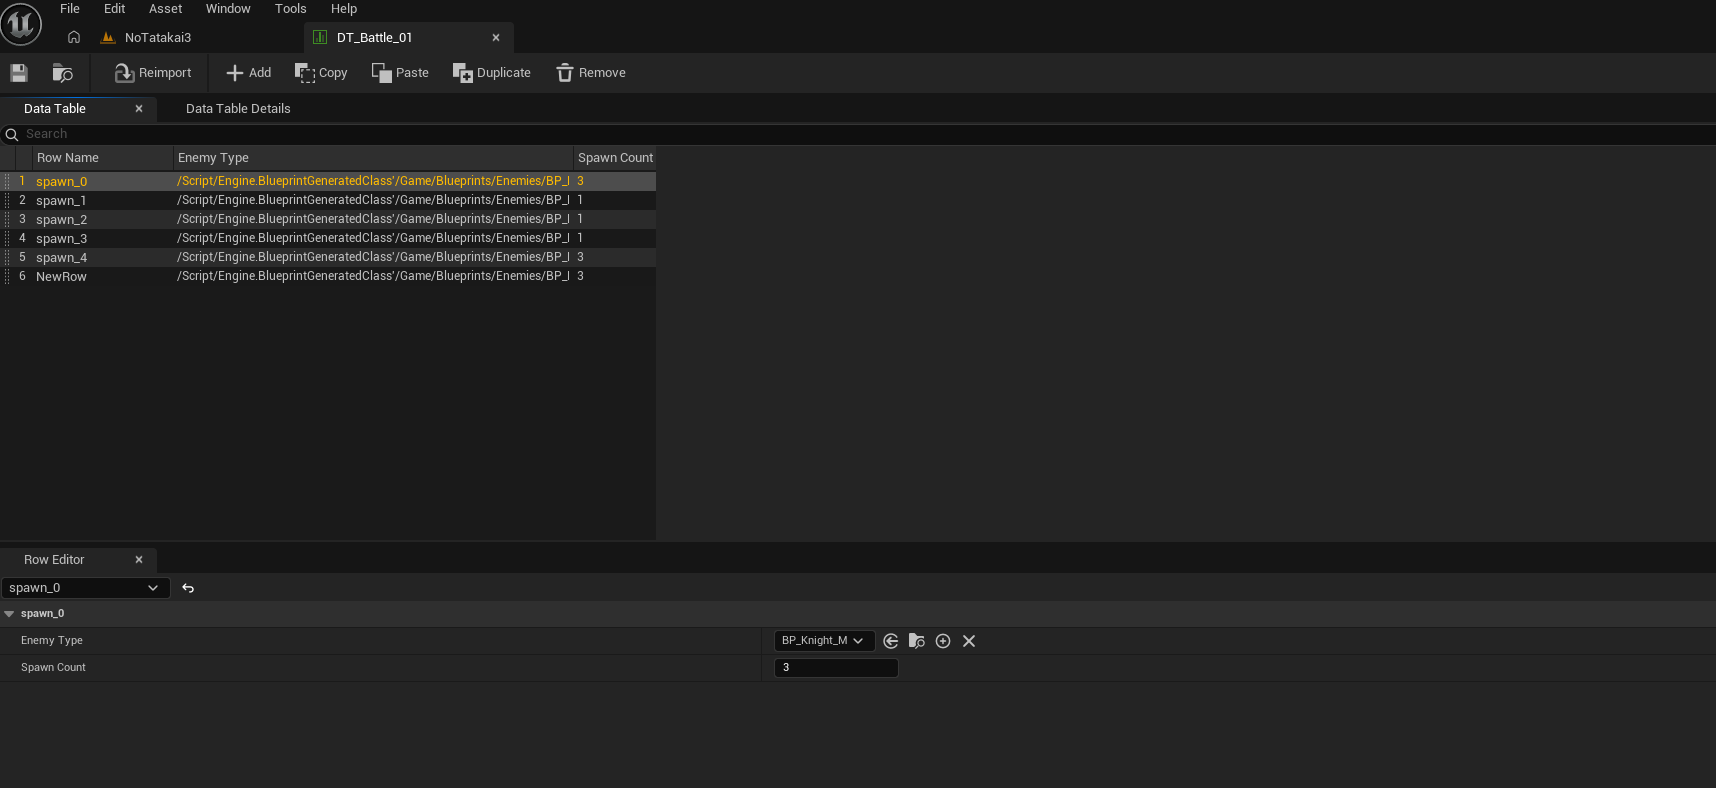This screenshot has height=788, width=1716.
Task: Close the DT_Battle_01 tab
Action: [x=496, y=38]
